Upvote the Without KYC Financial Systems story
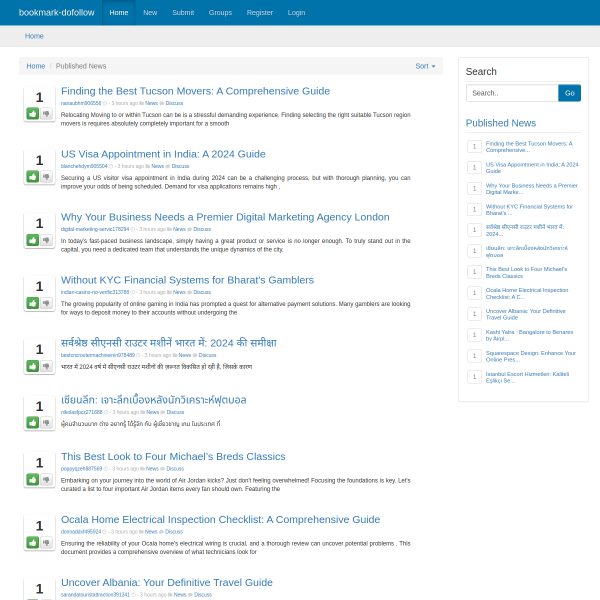 pos(33,303)
